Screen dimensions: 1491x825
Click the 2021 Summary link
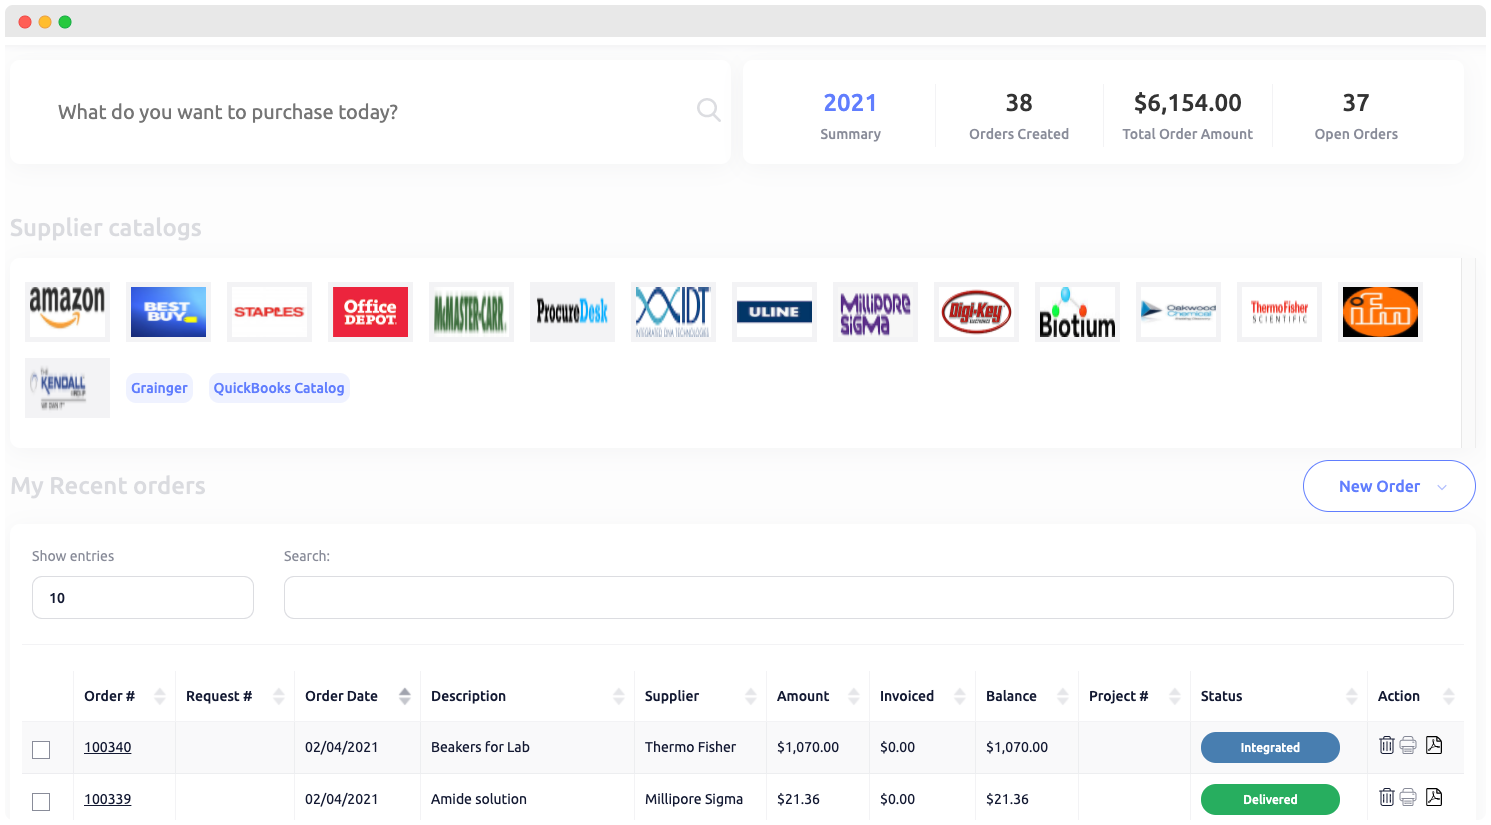click(850, 115)
